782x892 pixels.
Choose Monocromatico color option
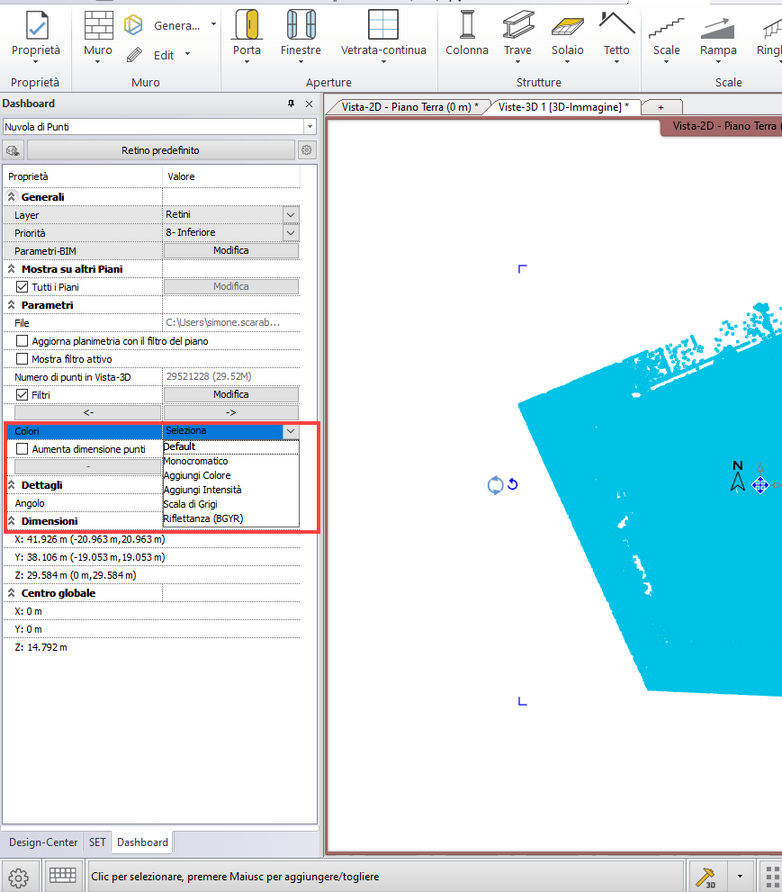(231, 461)
